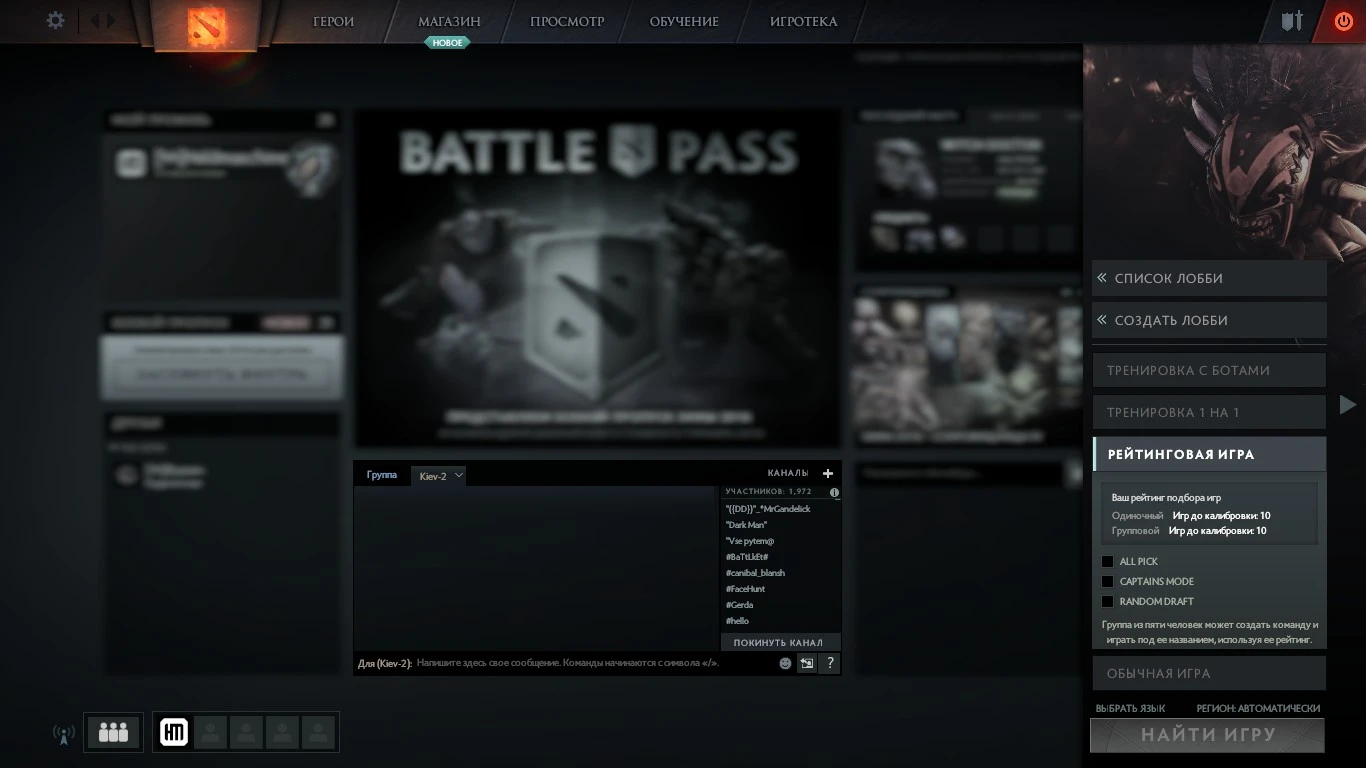Open the settings gear
This screenshot has width=1366, height=768.
(x=56, y=20)
